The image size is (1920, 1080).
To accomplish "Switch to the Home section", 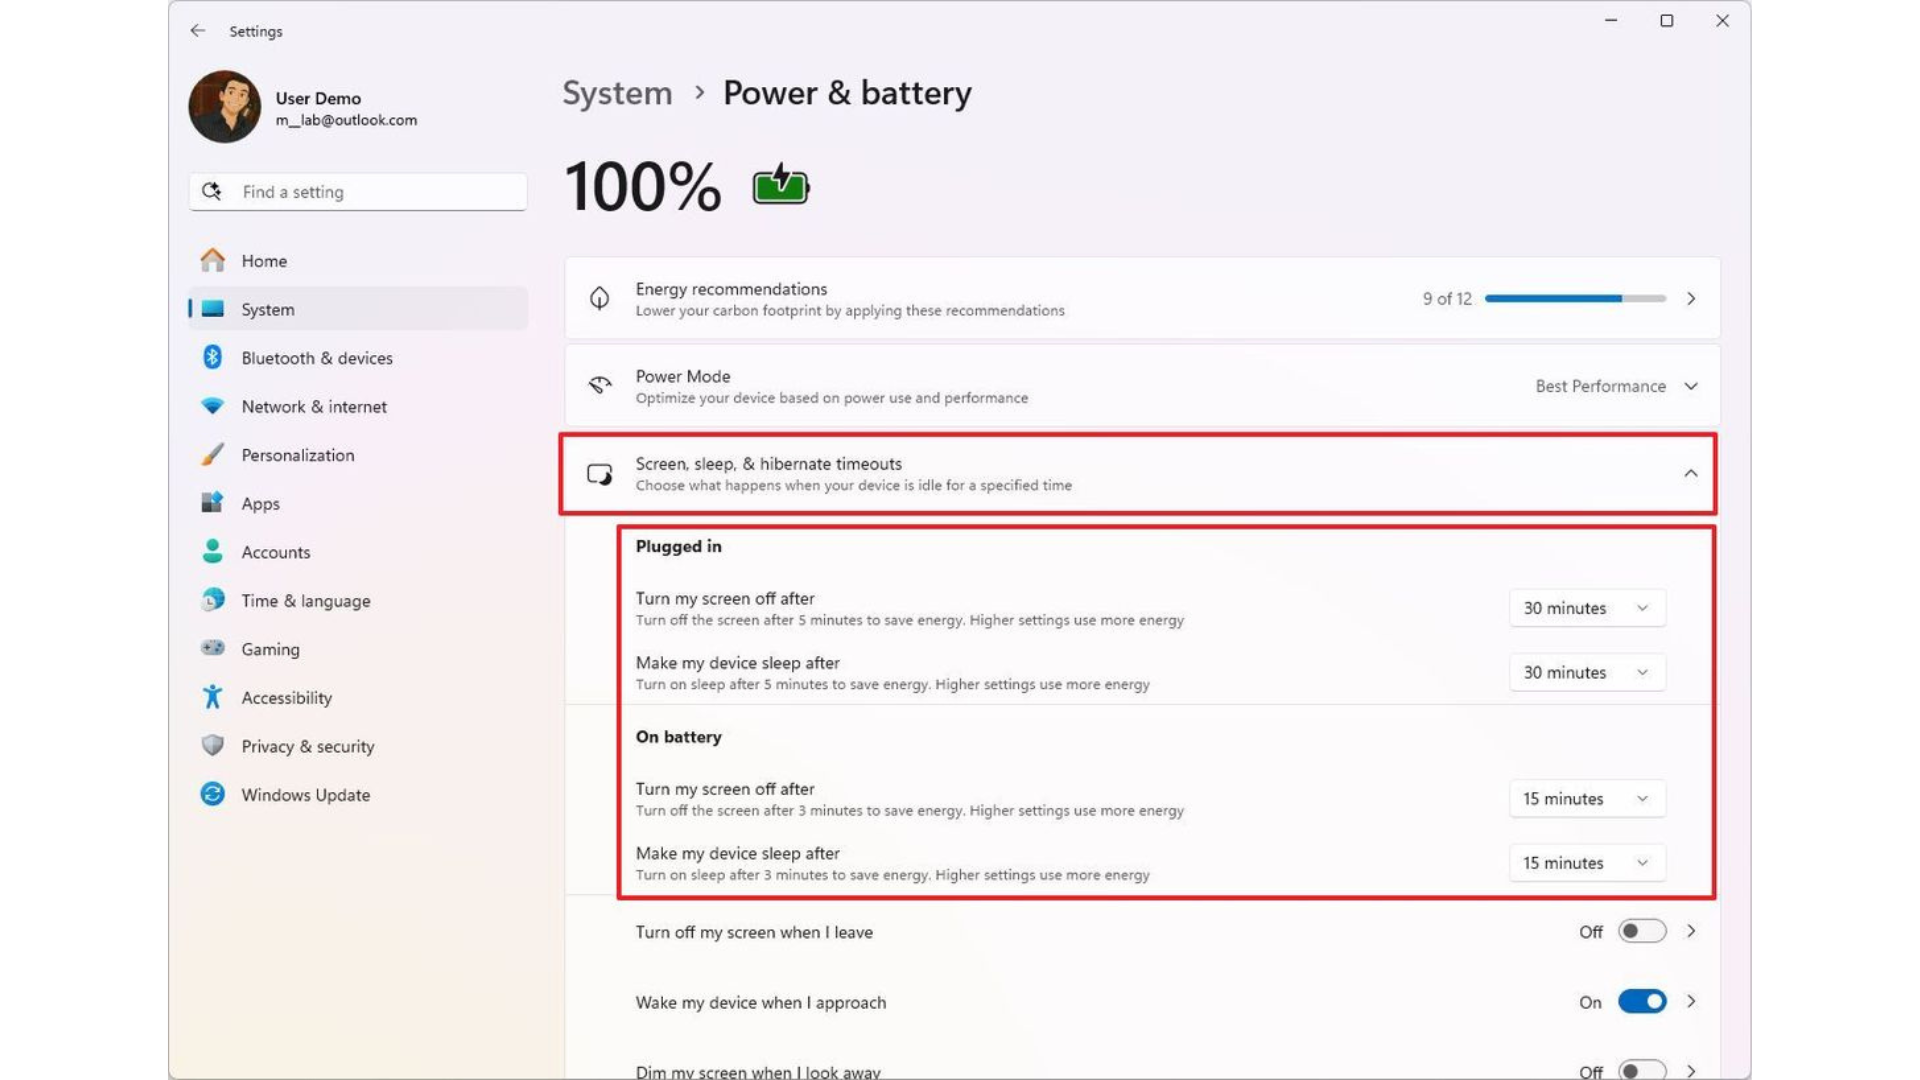I will point(263,260).
